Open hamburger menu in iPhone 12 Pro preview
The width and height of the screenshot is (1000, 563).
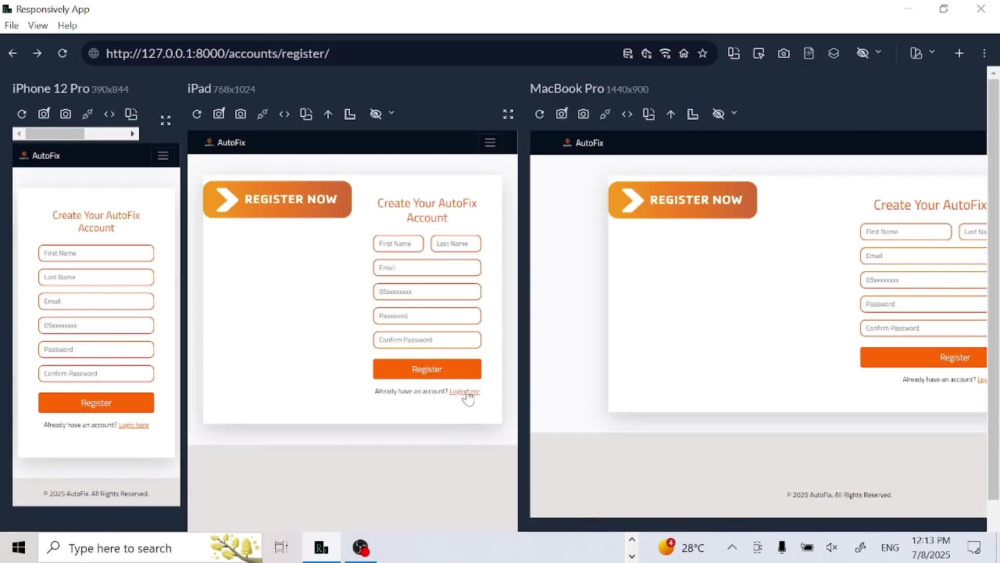[163, 156]
